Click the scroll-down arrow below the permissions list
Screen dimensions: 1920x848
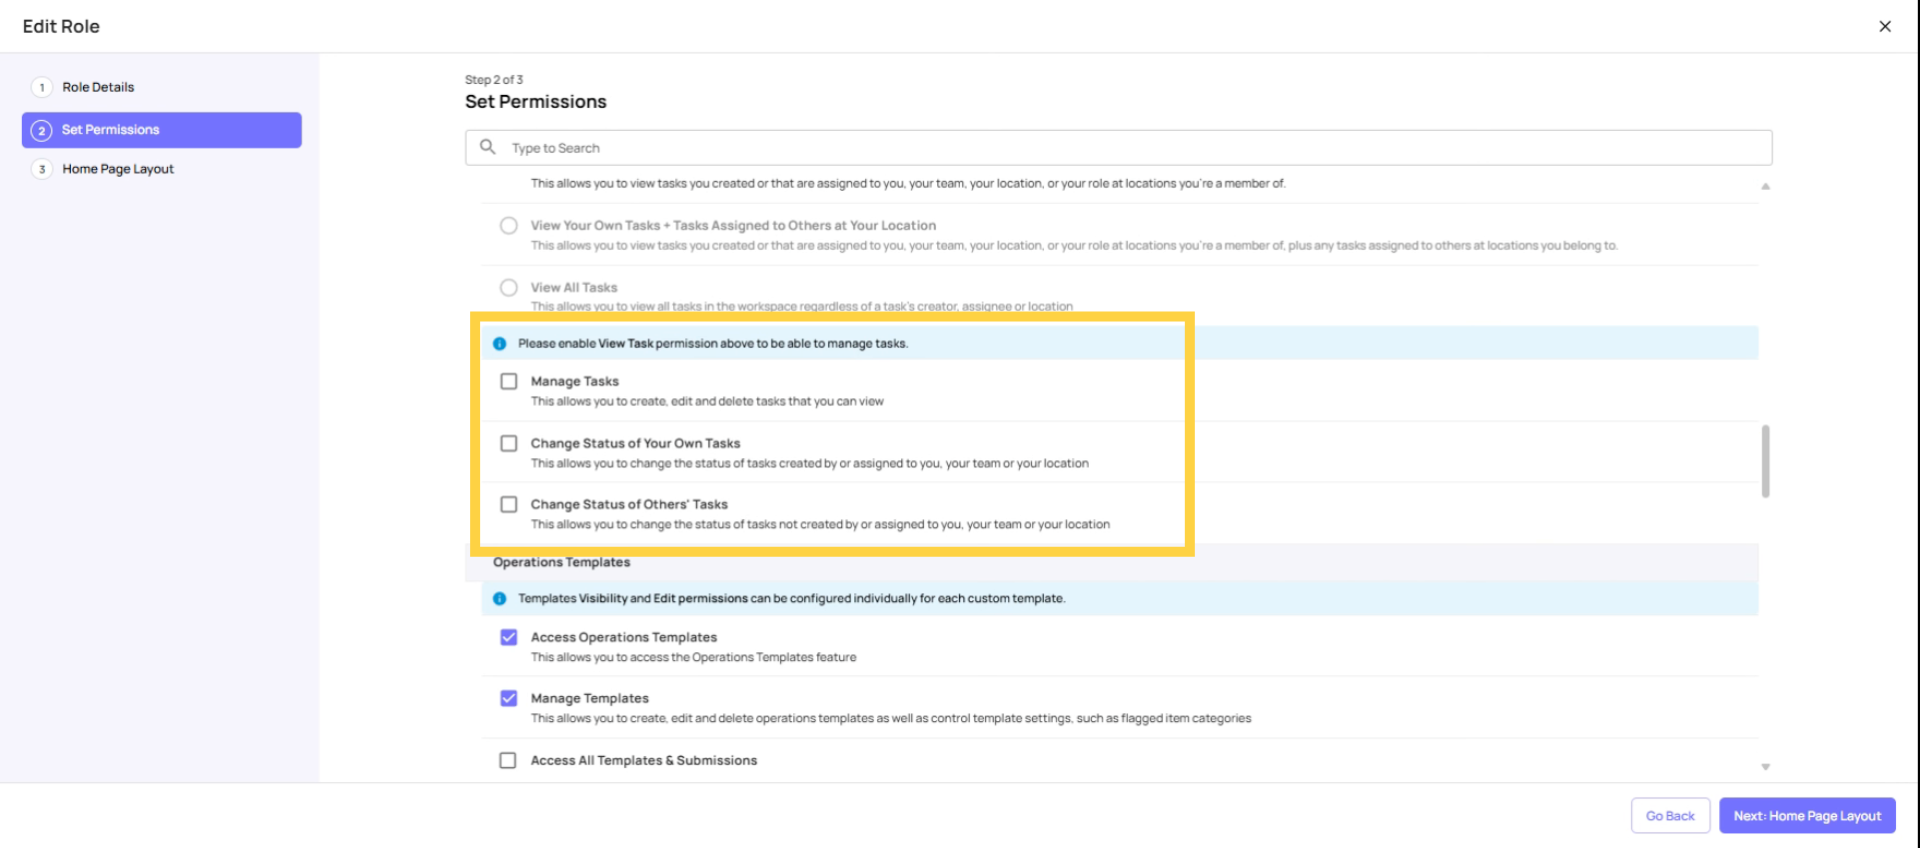pyautogui.click(x=1766, y=765)
